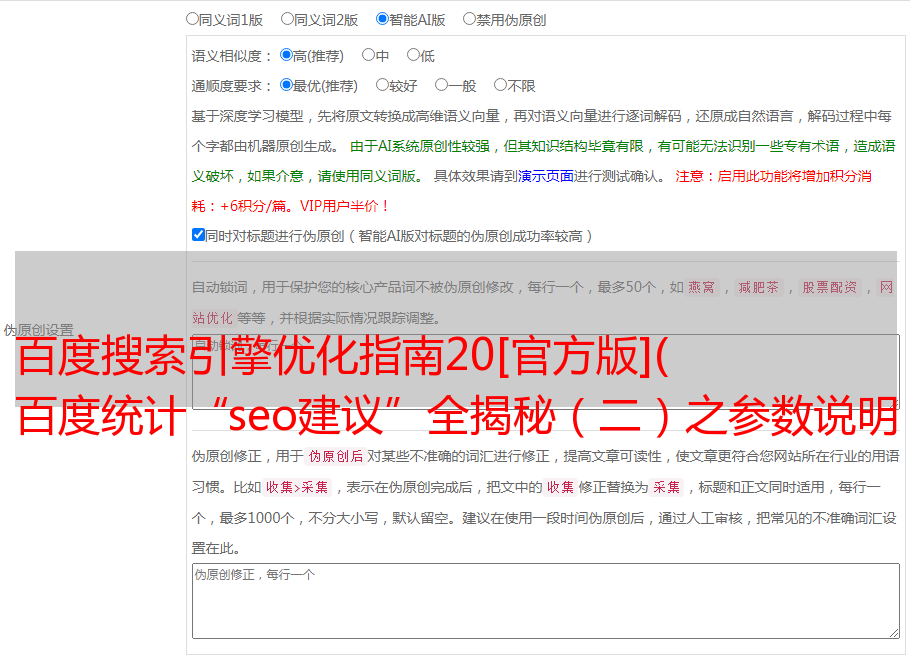Click the 伪原创设置 label

coord(38,330)
